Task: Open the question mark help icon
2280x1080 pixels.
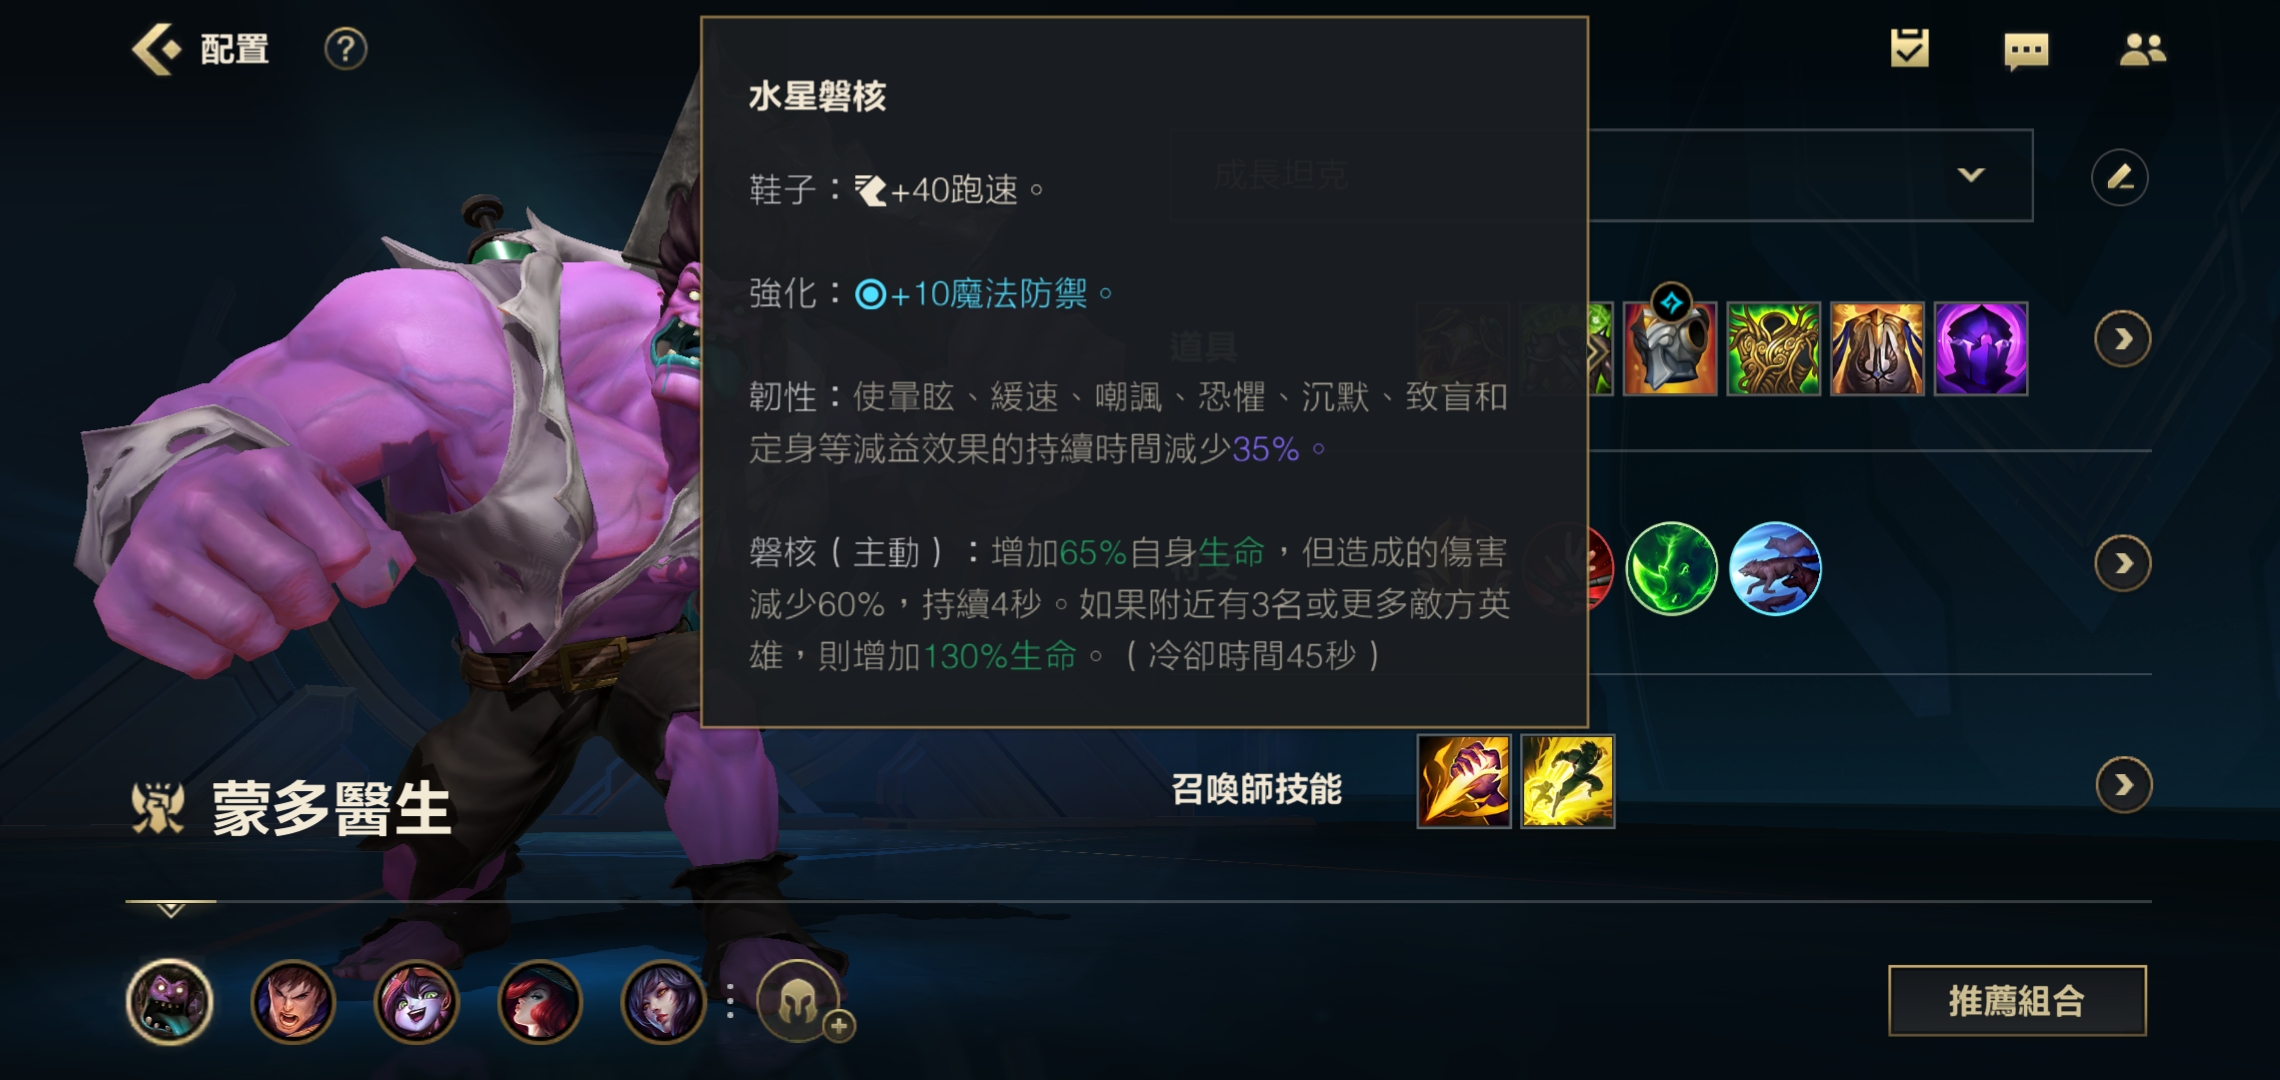Action: point(346,49)
